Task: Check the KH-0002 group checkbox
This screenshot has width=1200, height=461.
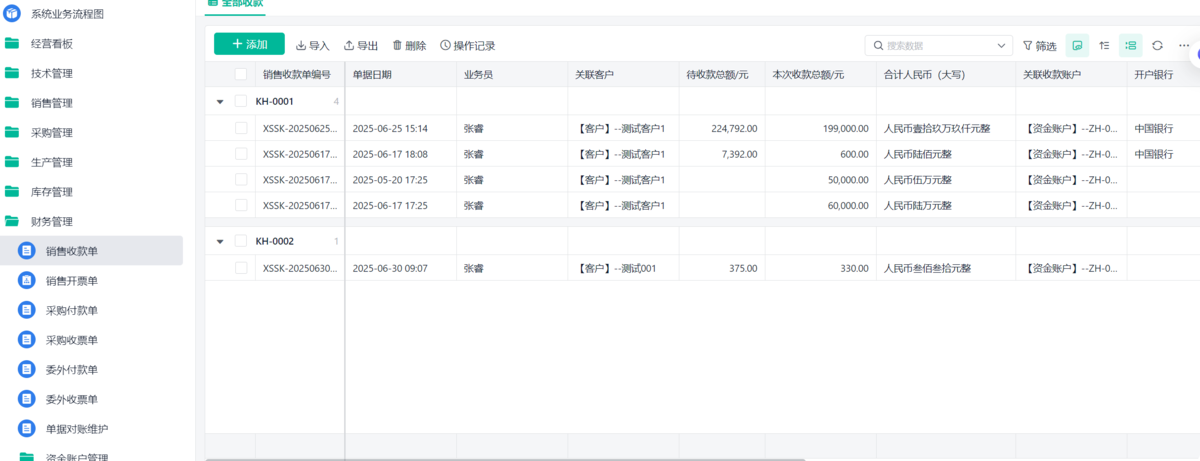Action: tap(241, 241)
